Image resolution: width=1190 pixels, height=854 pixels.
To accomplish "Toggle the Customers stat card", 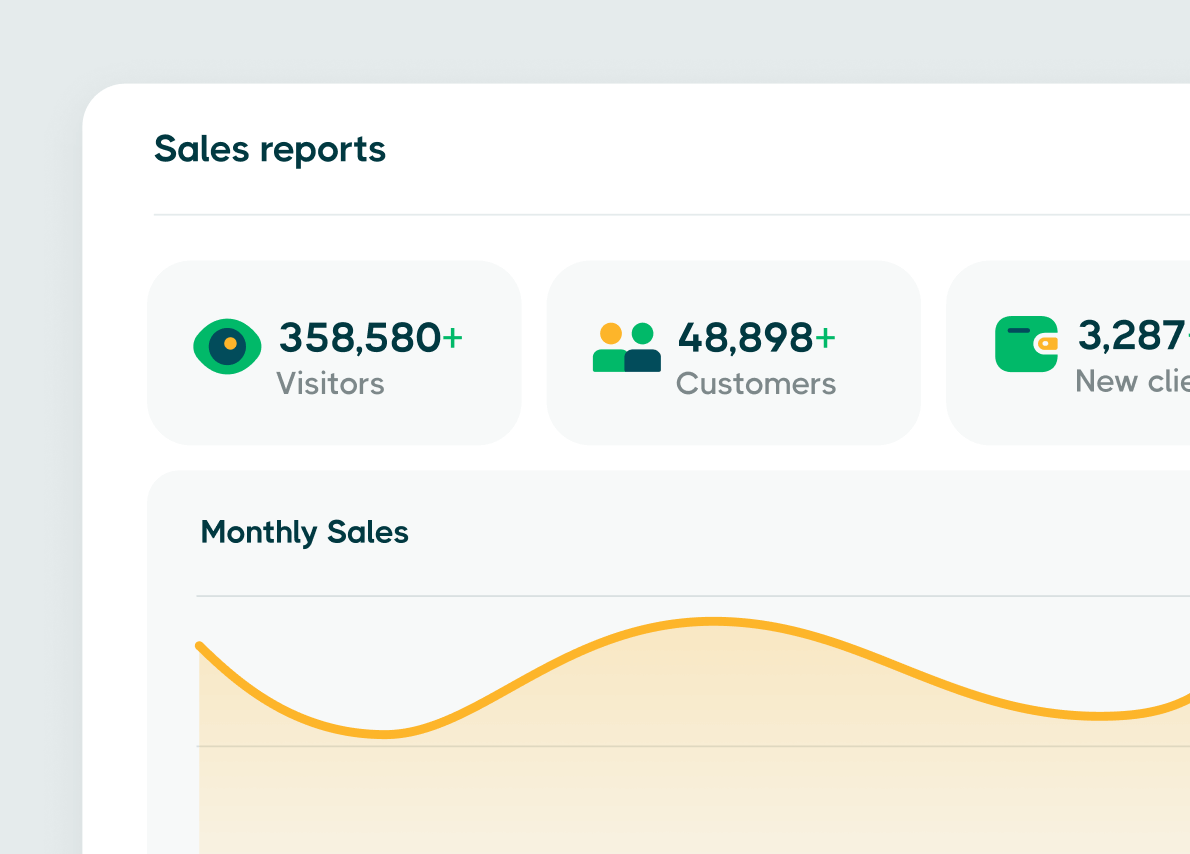I will pos(733,353).
